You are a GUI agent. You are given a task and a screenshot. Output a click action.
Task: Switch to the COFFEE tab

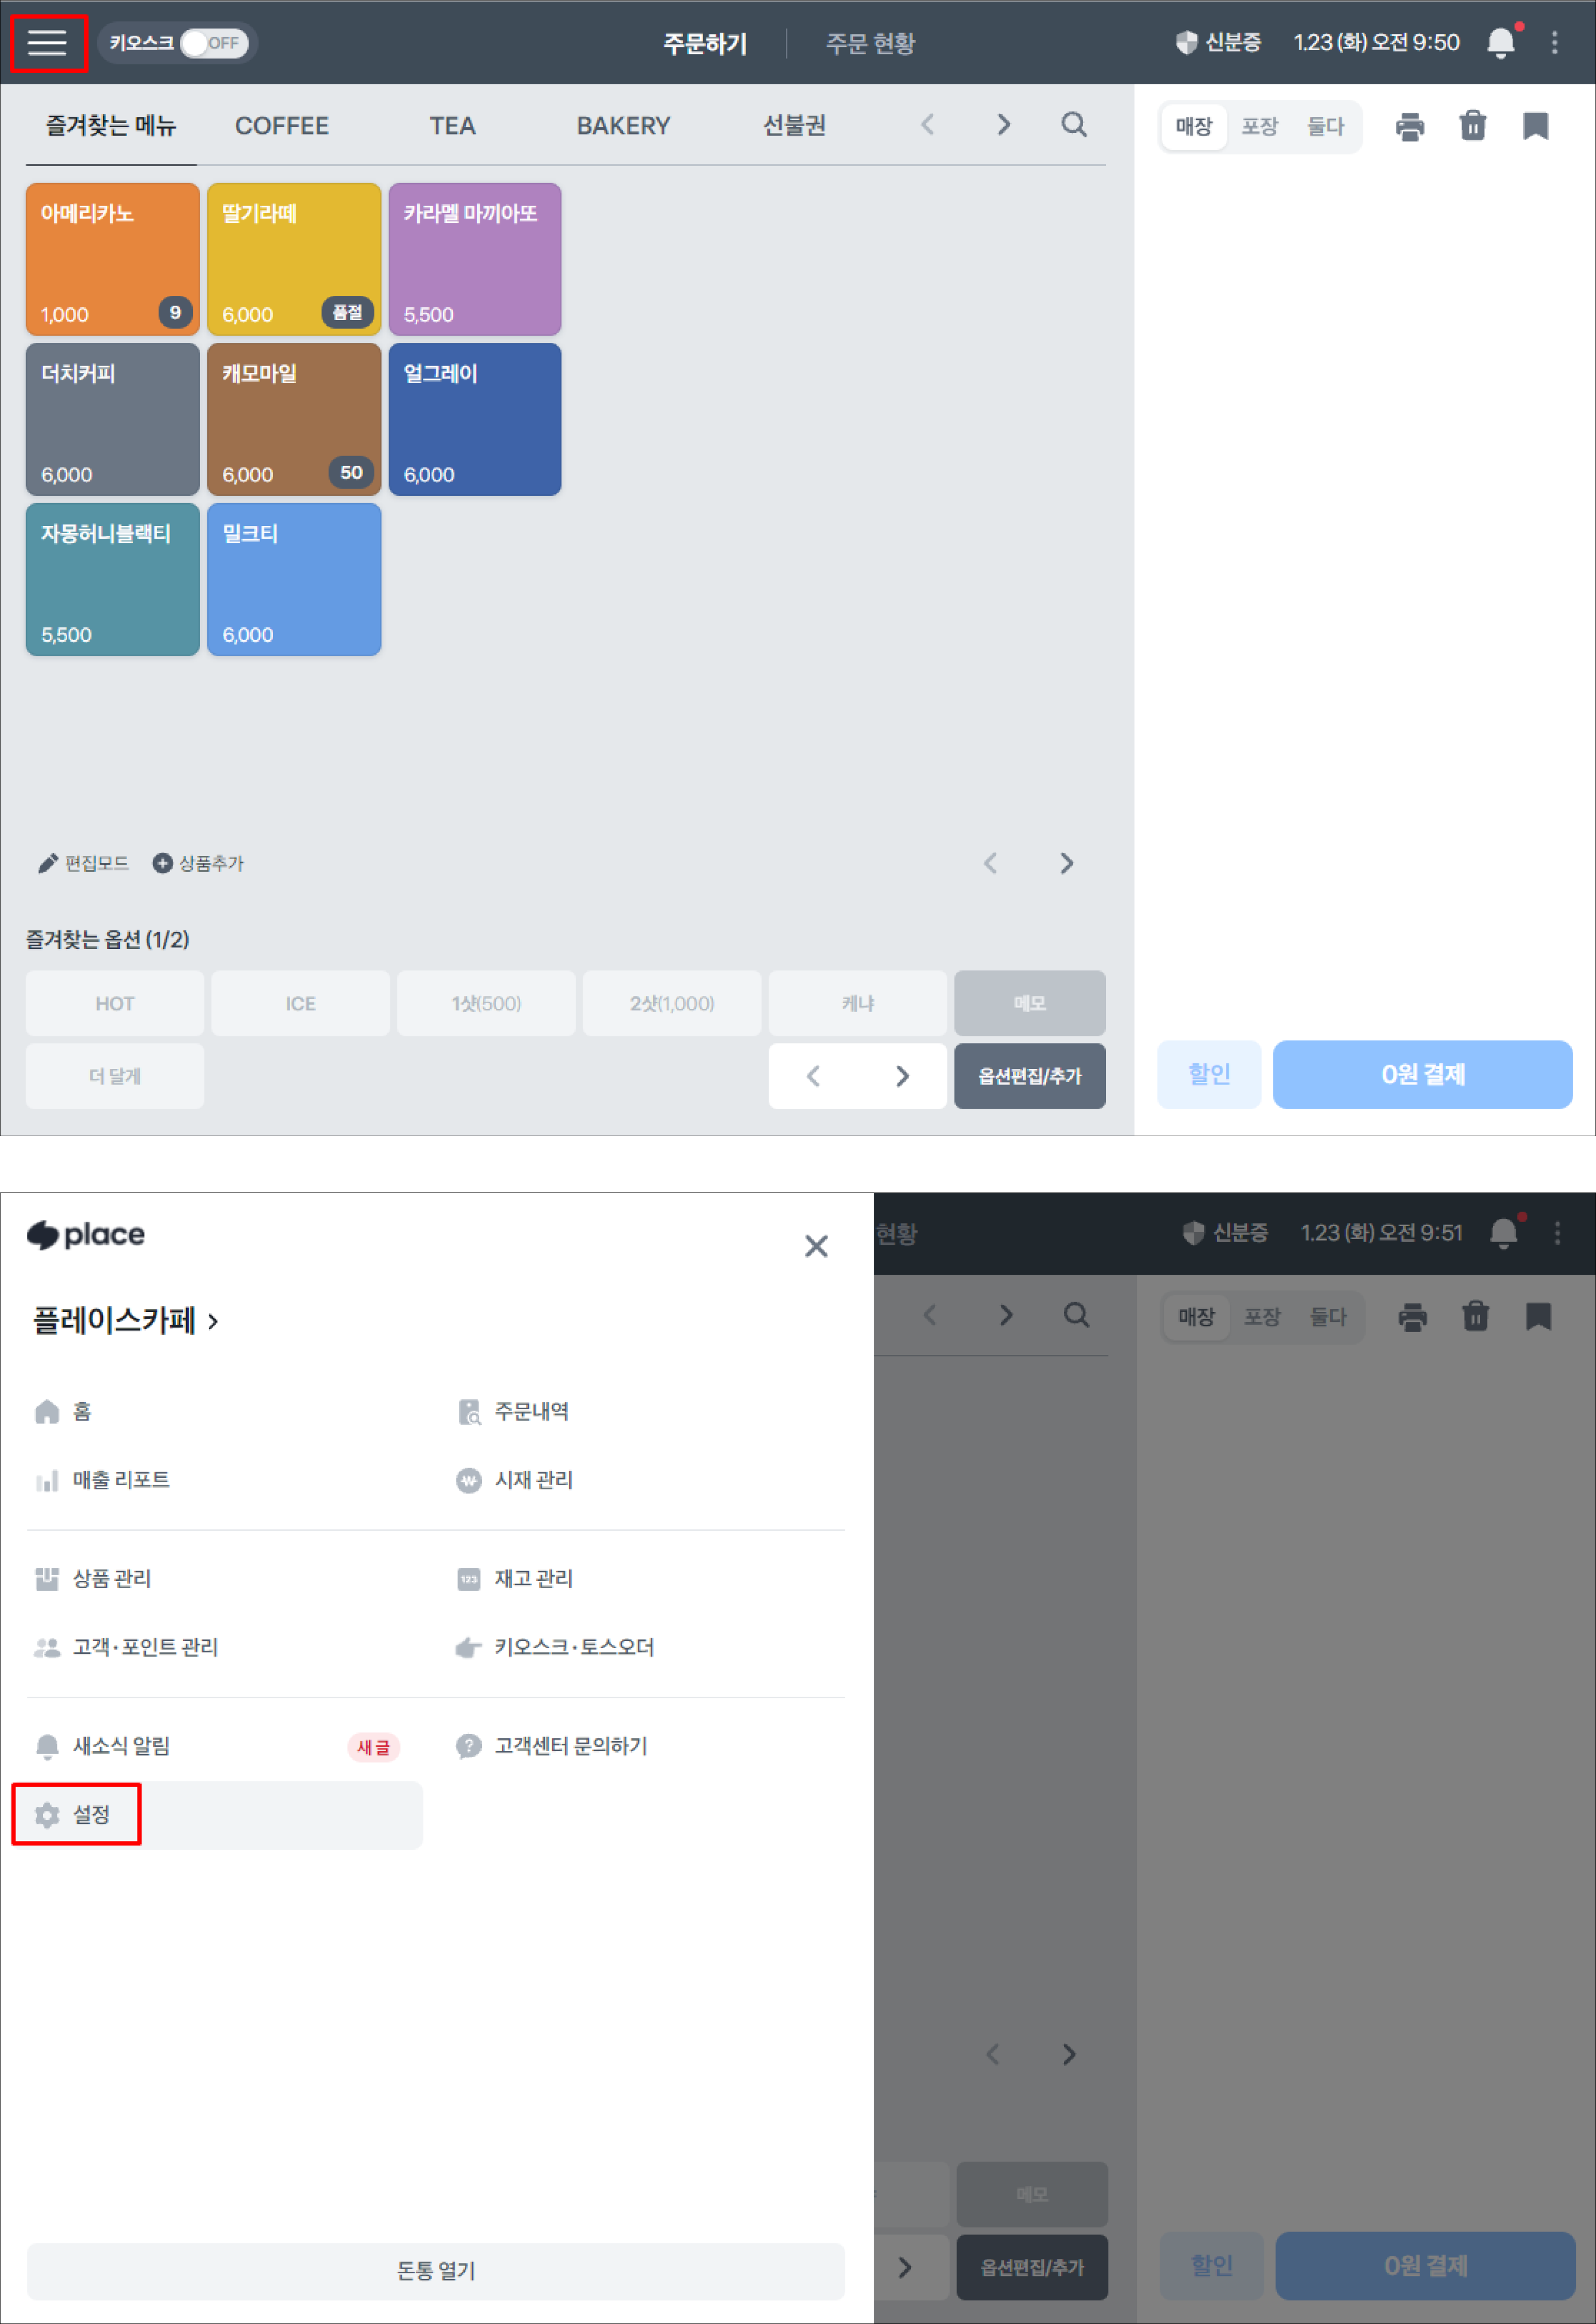(281, 126)
